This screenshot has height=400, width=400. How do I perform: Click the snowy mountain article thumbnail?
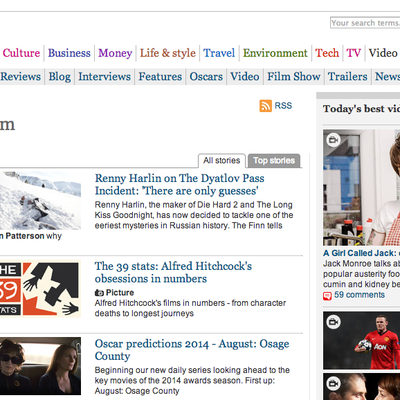click(40, 201)
